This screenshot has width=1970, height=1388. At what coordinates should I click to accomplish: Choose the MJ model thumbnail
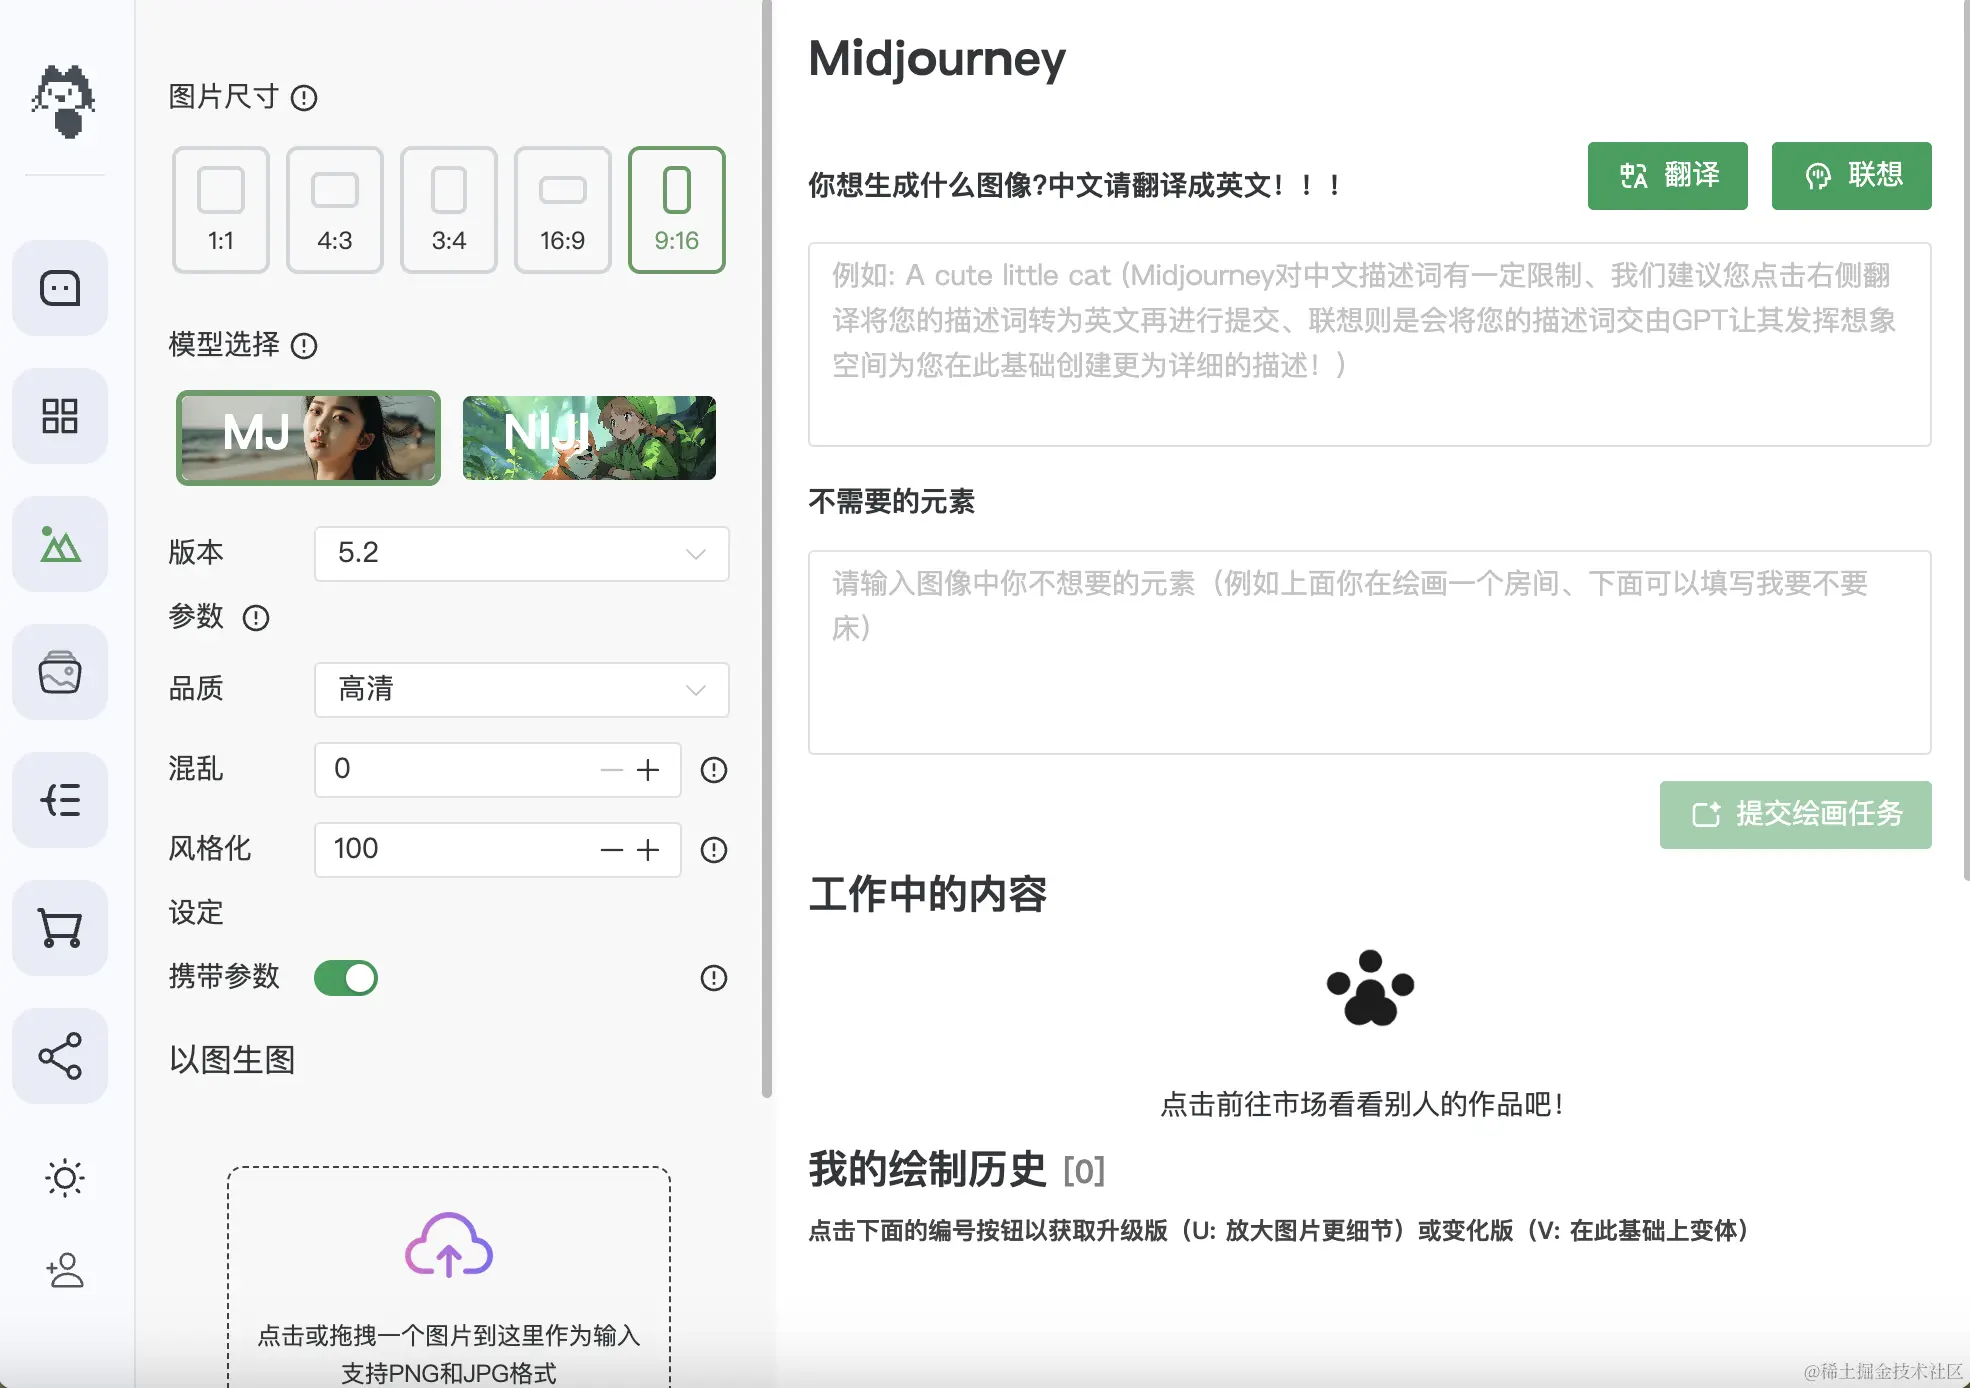pyautogui.click(x=308, y=438)
